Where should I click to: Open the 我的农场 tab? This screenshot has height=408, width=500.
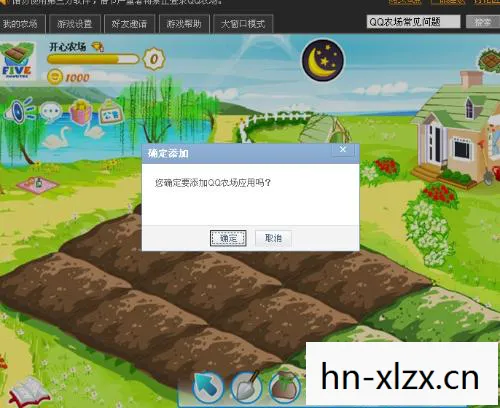(x=21, y=24)
